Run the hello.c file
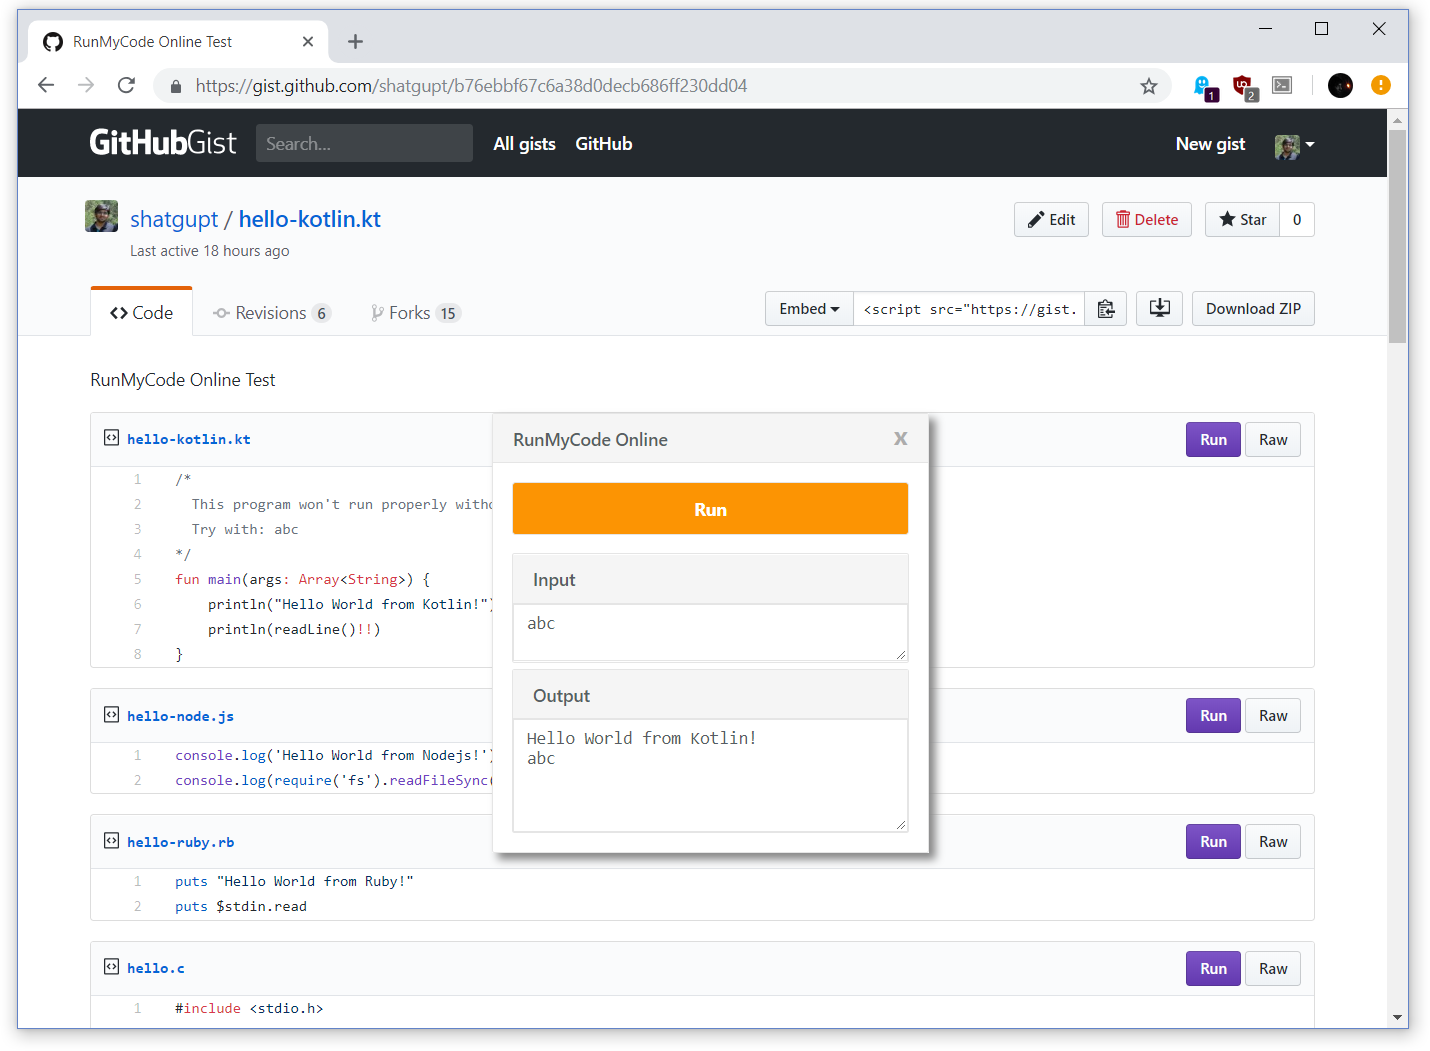 pyautogui.click(x=1213, y=969)
